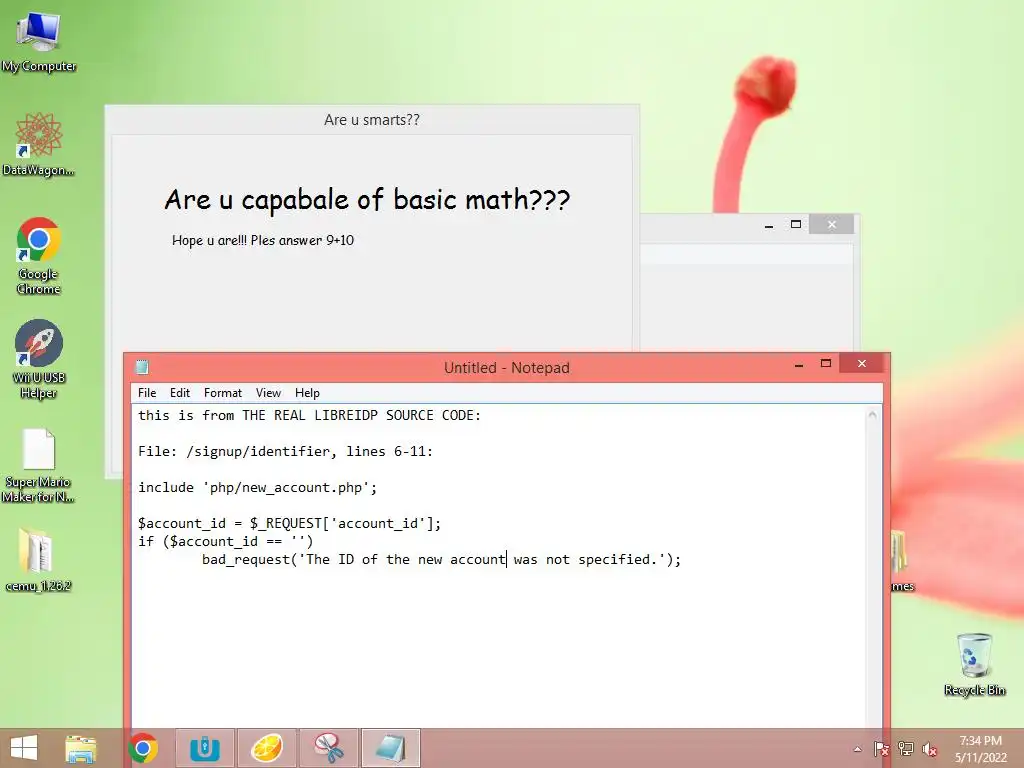Select the partially hidden desktop folder icon
The height and width of the screenshot is (768, 1024).
902,562
